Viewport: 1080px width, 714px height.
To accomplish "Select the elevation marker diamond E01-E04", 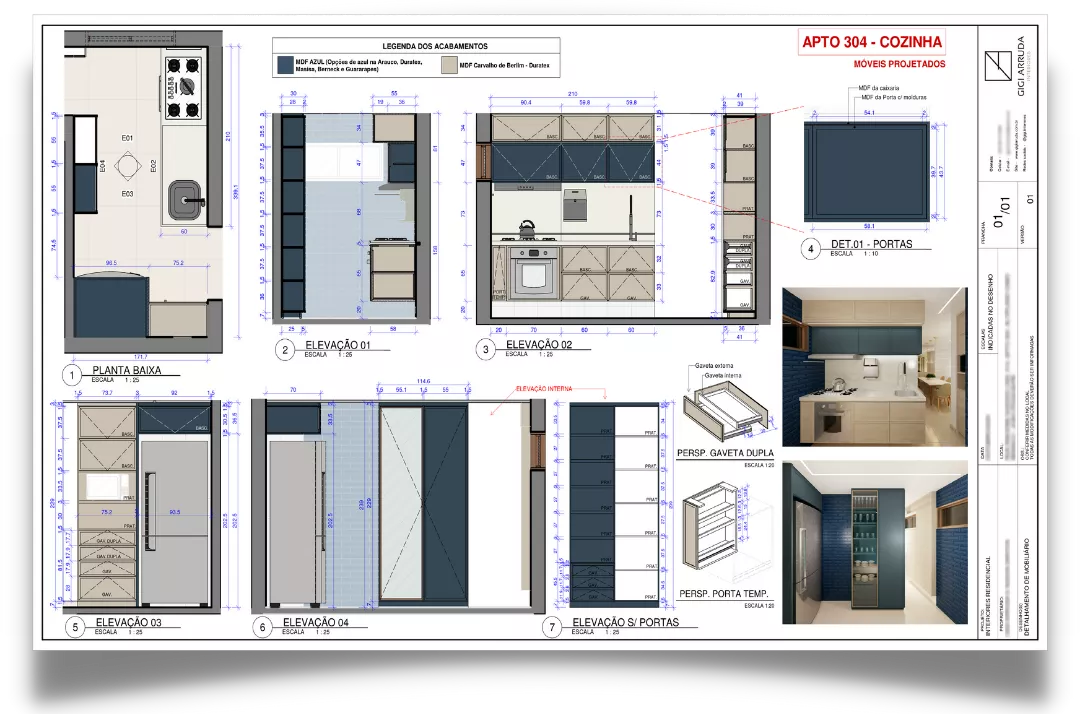I will click(x=127, y=165).
